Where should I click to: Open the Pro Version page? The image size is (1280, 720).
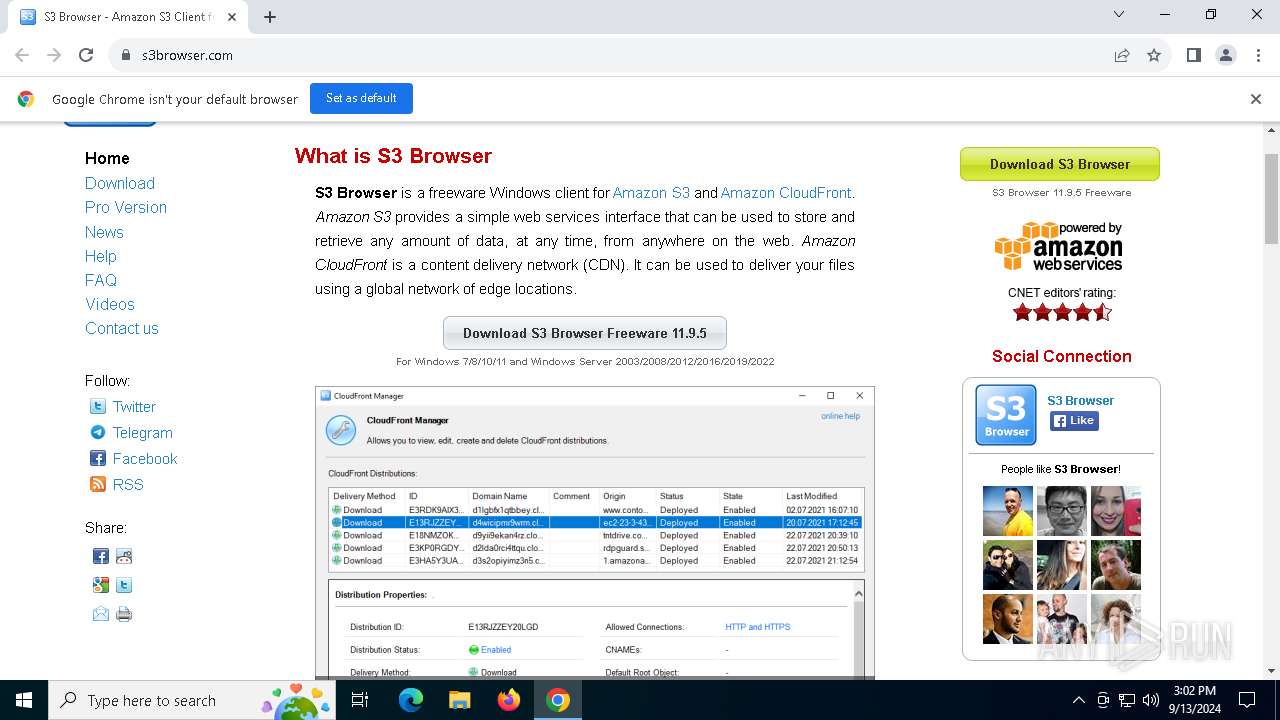[x=126, y=207]
